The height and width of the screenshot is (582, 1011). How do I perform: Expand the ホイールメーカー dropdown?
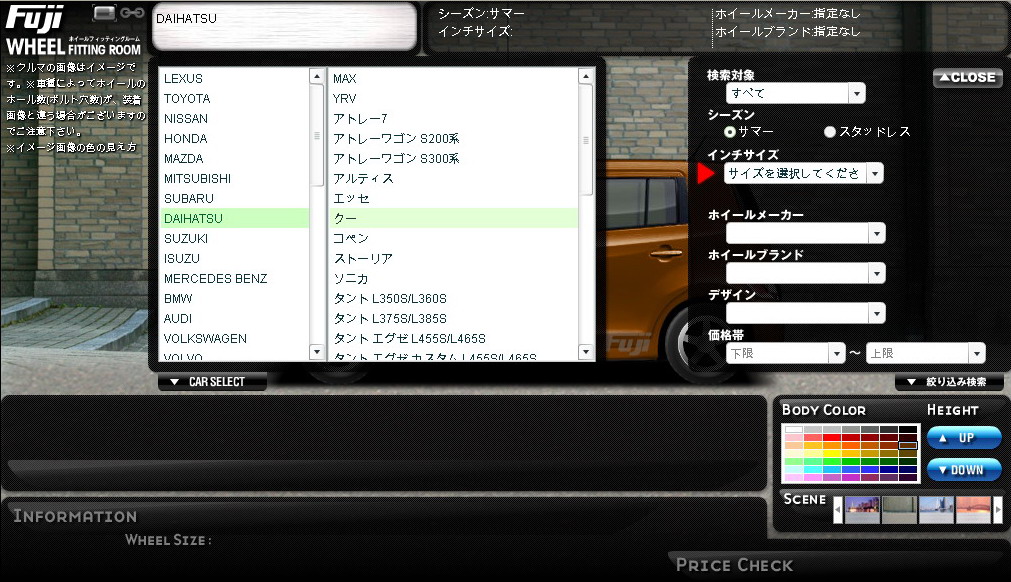click(x=805, y=233)
